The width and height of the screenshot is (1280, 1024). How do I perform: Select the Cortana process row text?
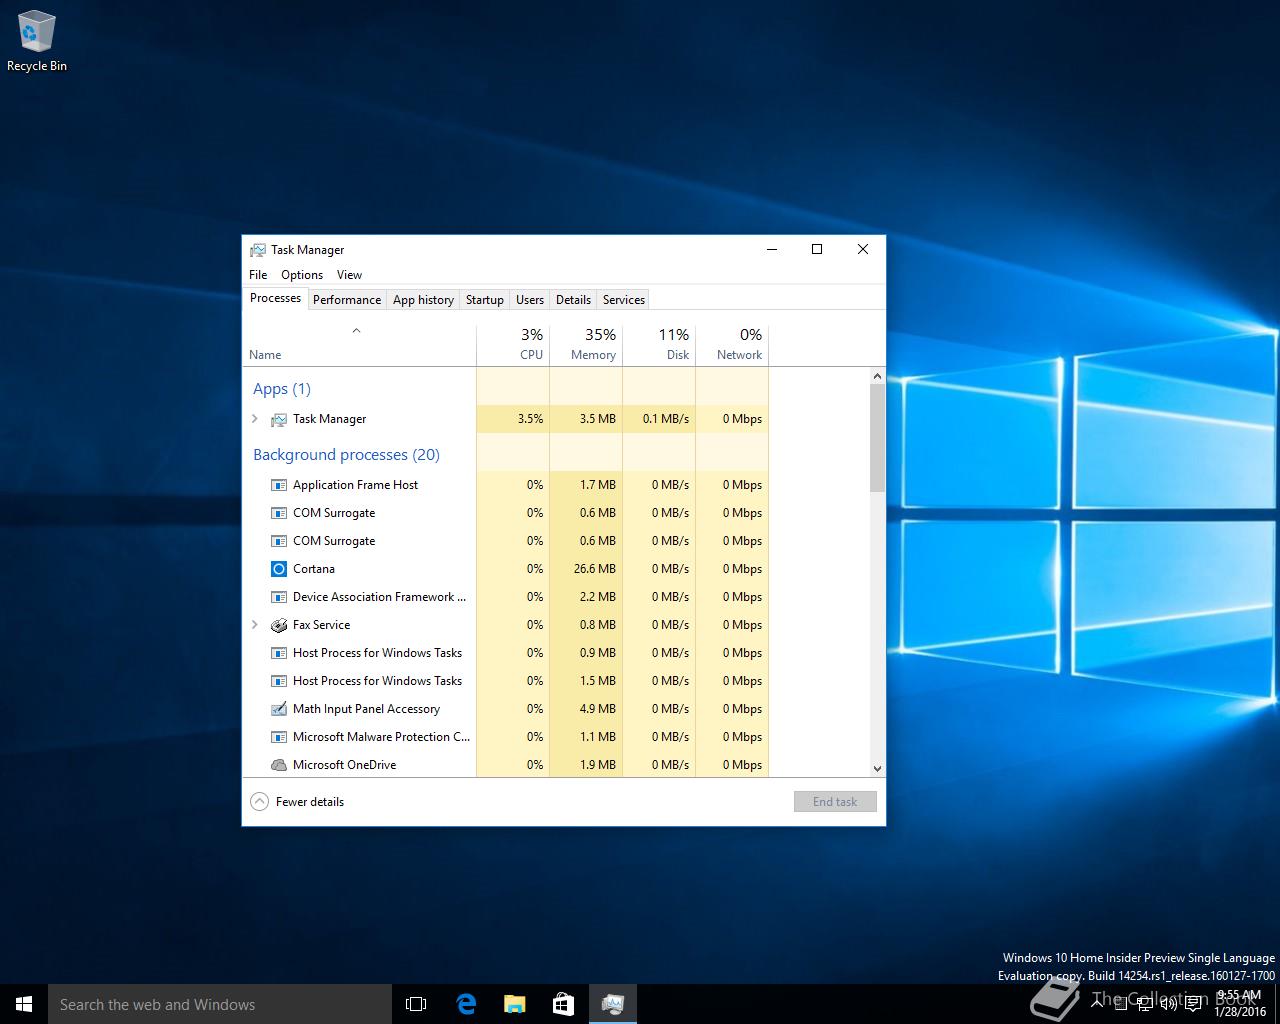click(x=314, y=569)
